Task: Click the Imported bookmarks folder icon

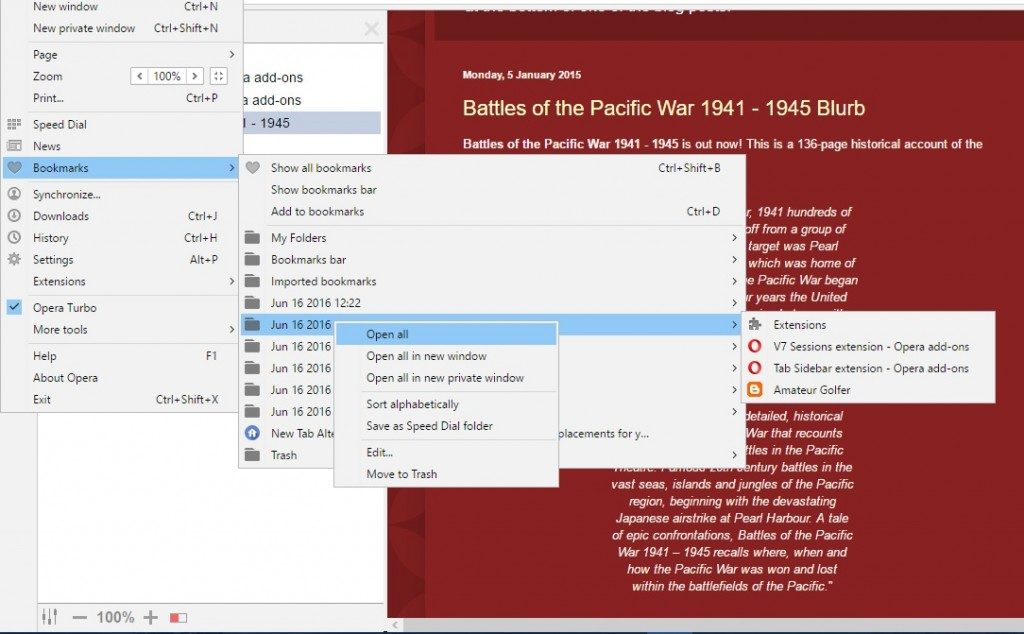Action: point(252,281)
